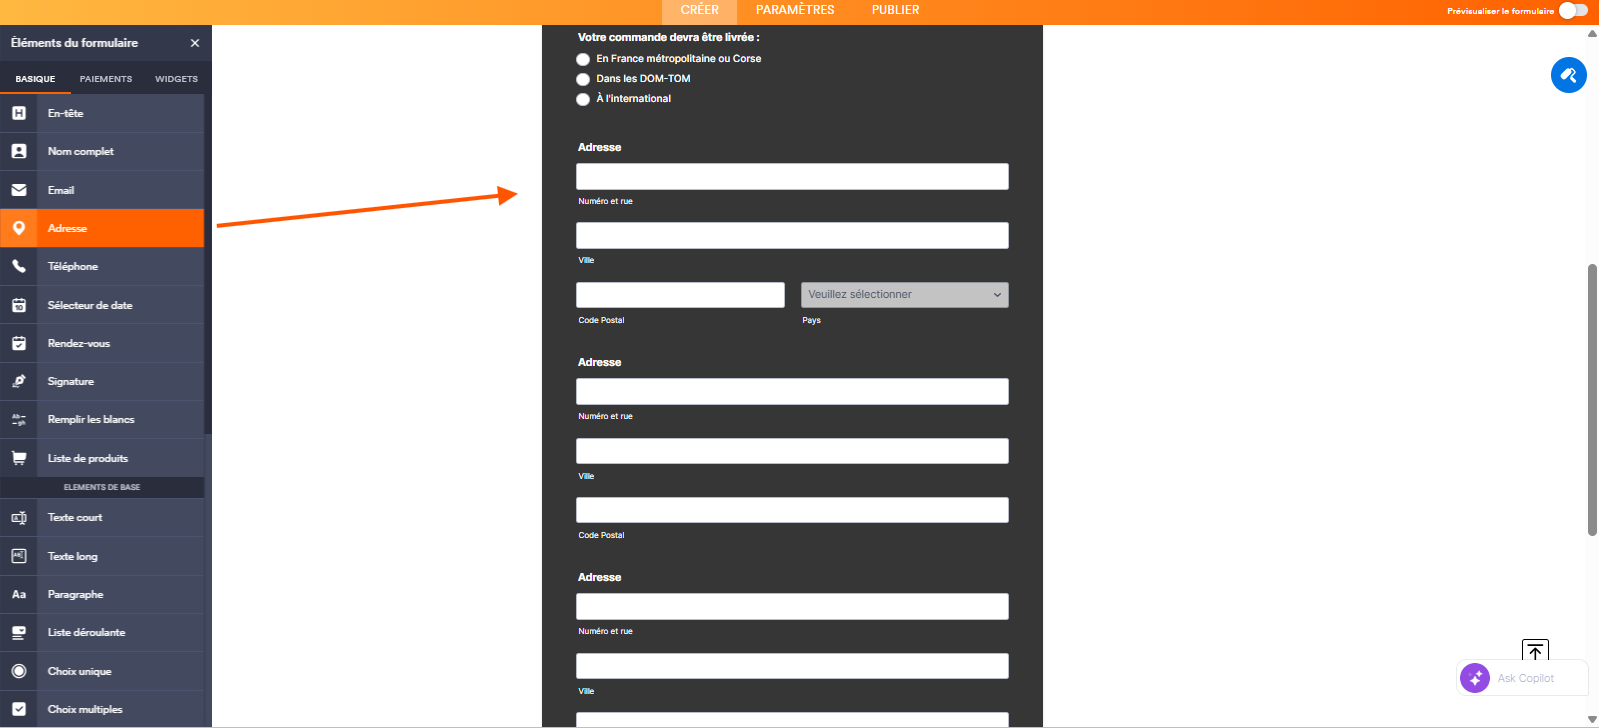Select the À l'international radio option
The image size is (1599, 728).
583,99
